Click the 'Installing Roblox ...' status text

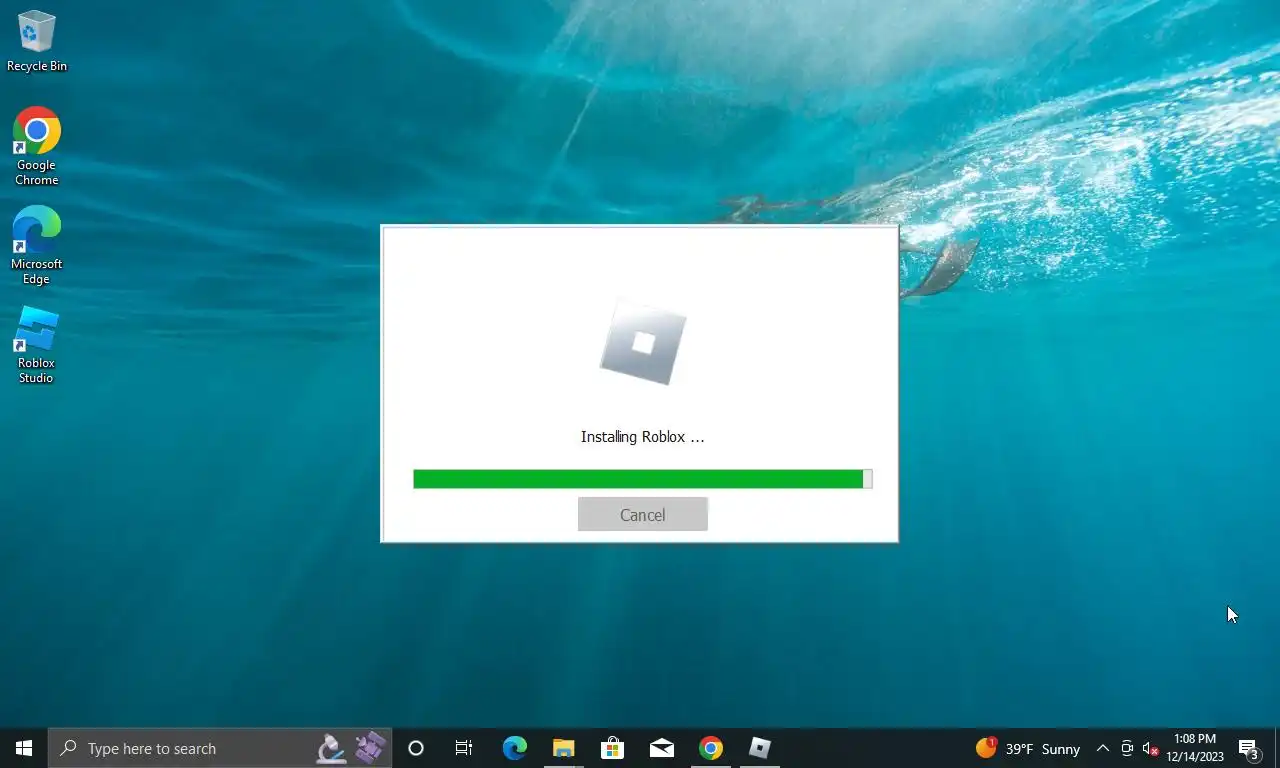point(642,437)
